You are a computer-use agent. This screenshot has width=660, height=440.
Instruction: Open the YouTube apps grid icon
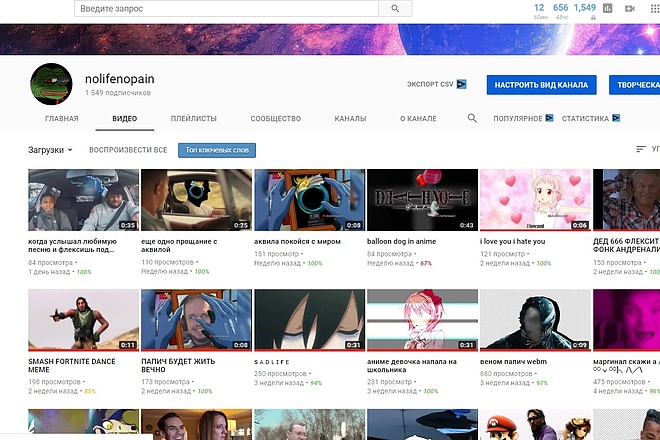(x=655, y=8)
